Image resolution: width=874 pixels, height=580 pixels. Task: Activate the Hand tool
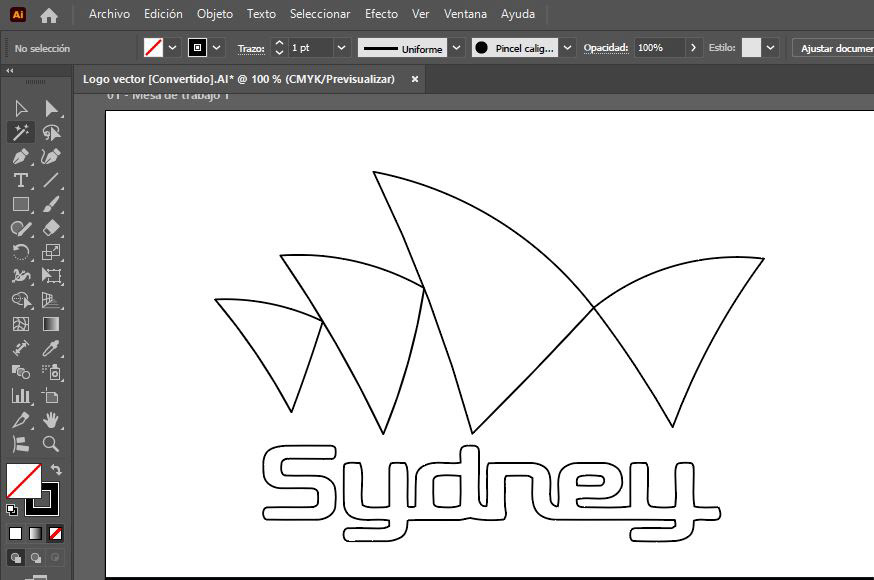pos(51,420)
